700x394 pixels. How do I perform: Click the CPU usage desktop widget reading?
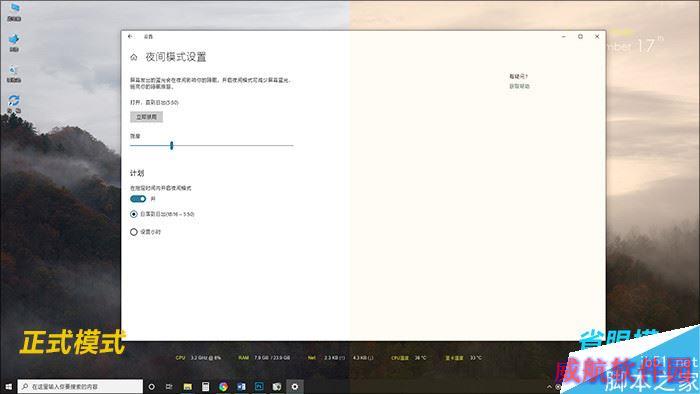198,358
